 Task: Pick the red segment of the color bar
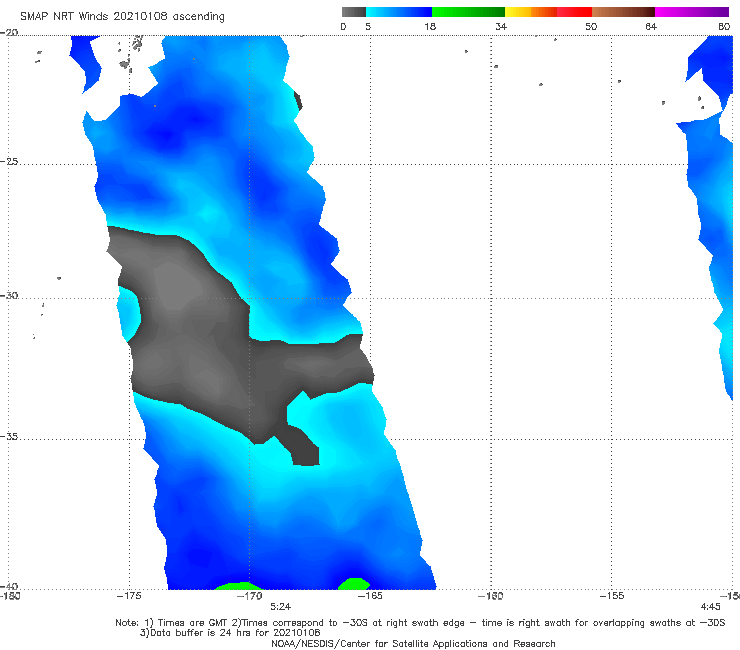point(574,12)
